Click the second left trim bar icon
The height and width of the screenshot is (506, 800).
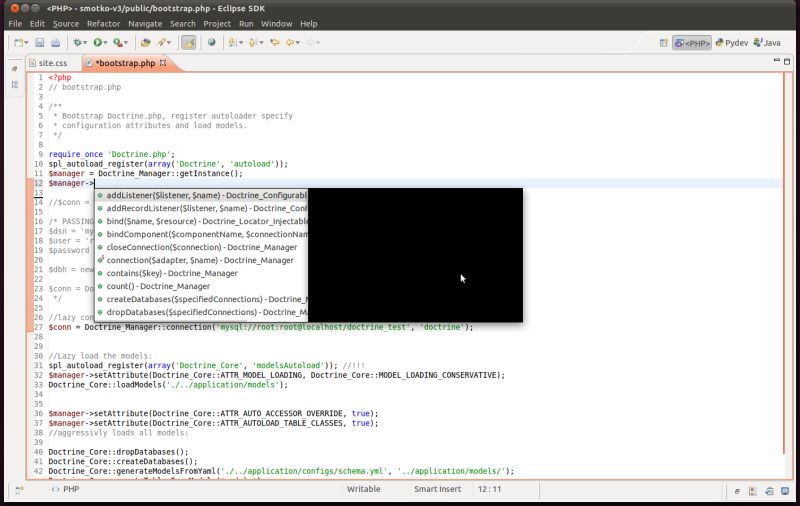tap(15, 85)
